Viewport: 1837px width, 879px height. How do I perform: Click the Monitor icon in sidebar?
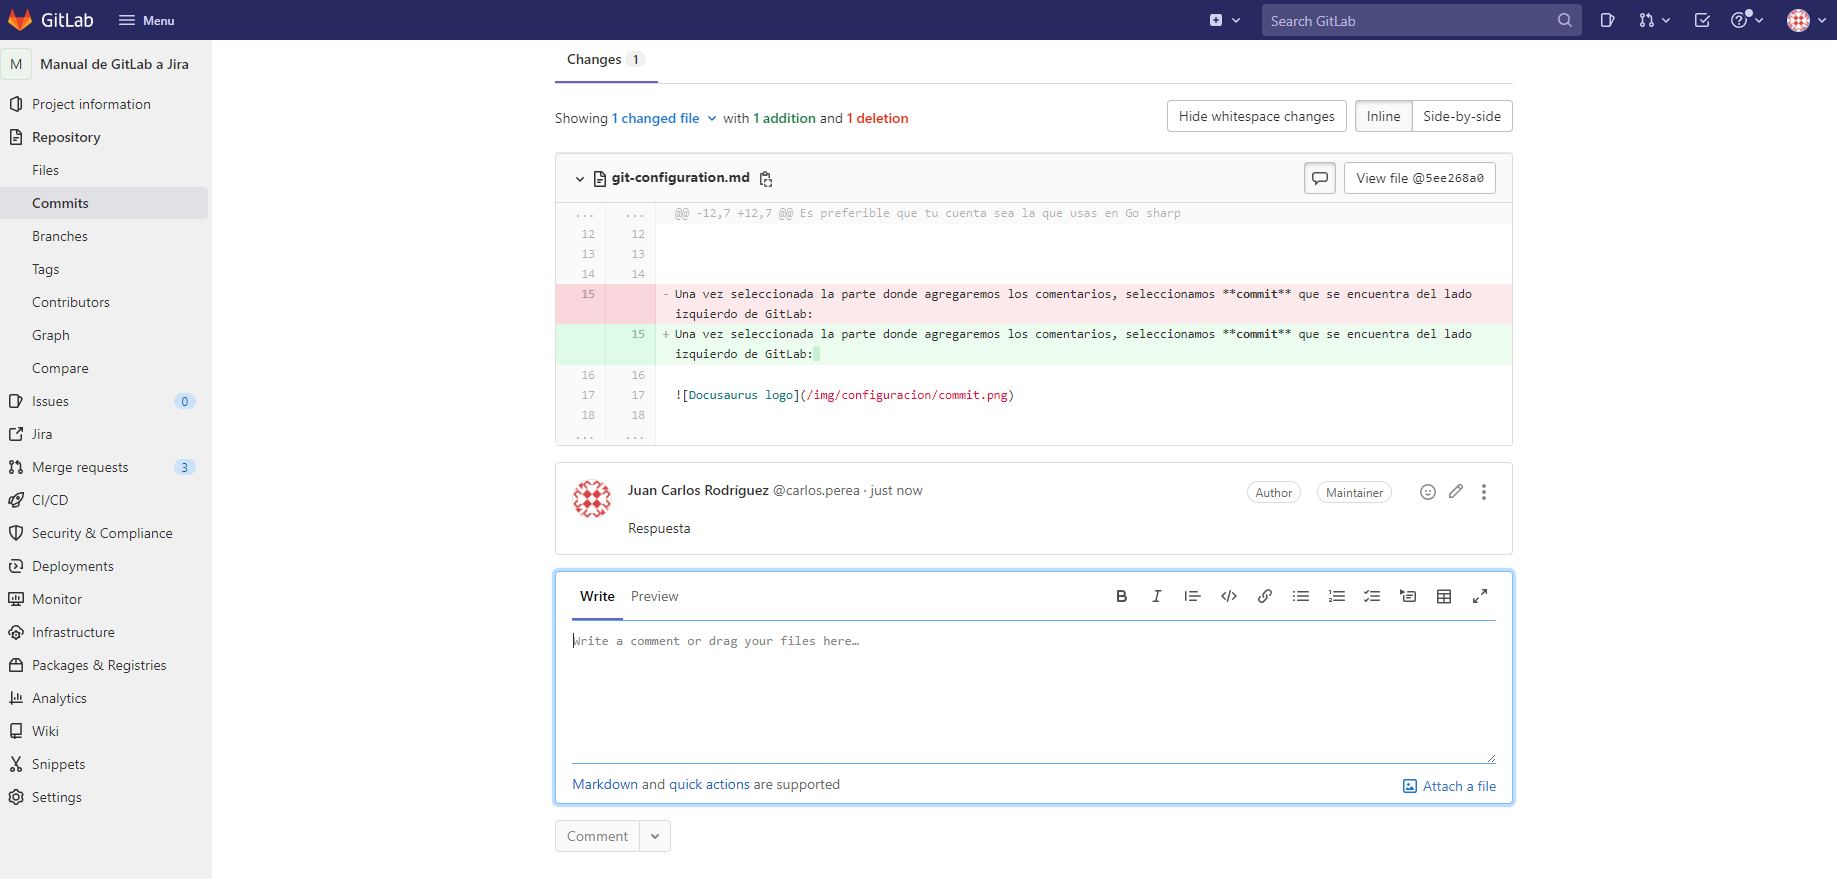coord(16,599)
